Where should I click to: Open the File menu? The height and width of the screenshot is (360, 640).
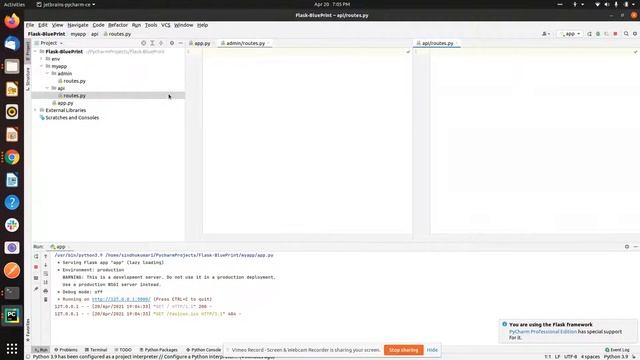coord(30,25)
